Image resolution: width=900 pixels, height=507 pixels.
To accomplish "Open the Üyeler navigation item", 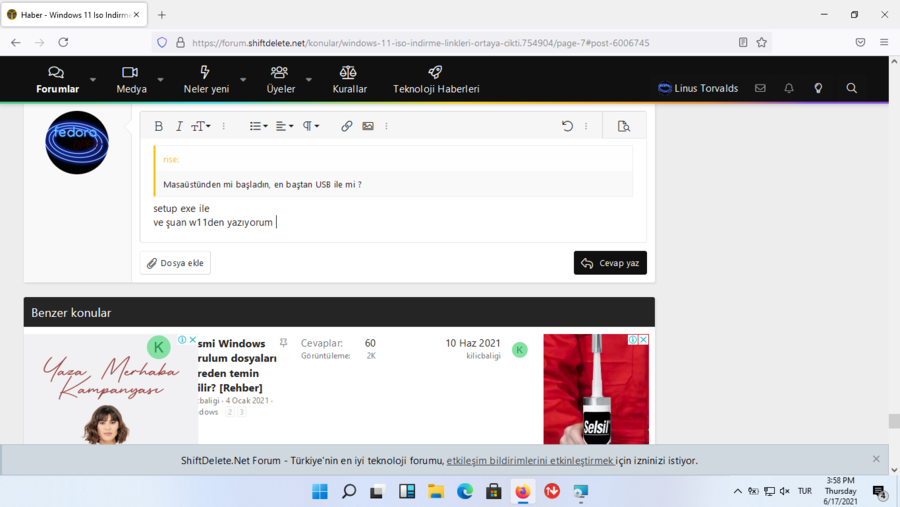I will pos(281,80).
